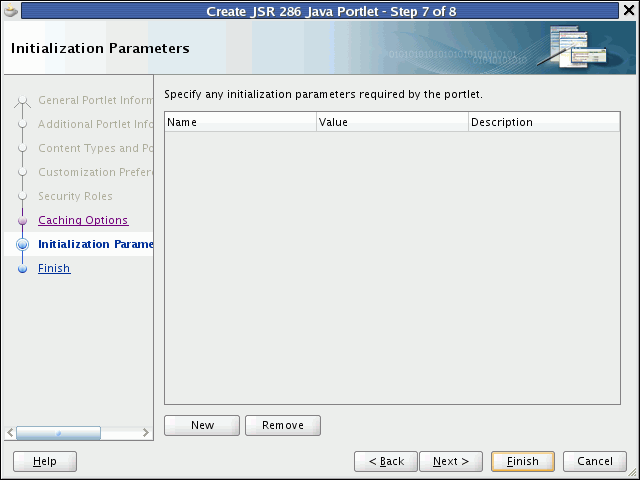This screenshot has height=480, width=640.
Task: Click the Description column header
Action: tap(543, 122)
